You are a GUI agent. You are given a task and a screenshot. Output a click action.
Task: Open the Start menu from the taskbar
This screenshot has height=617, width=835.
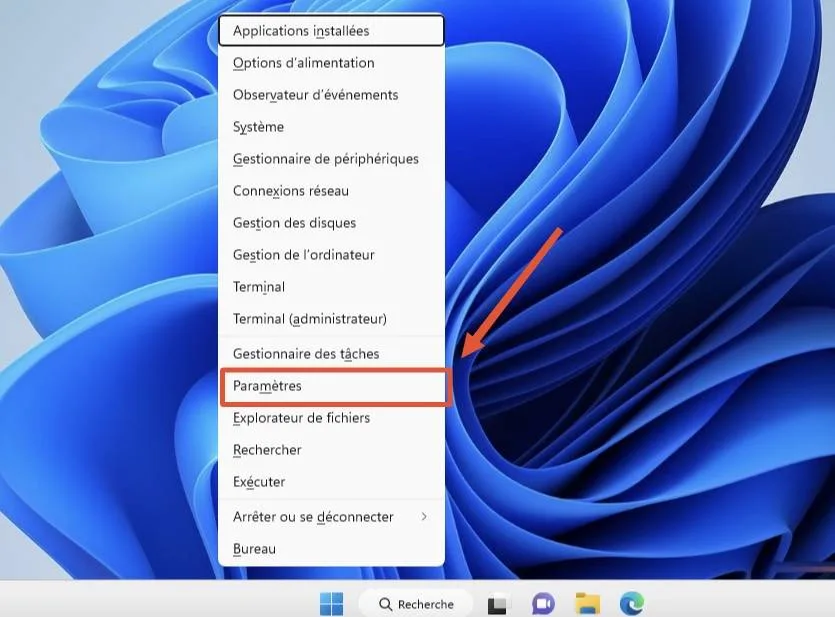click(331, 604)
